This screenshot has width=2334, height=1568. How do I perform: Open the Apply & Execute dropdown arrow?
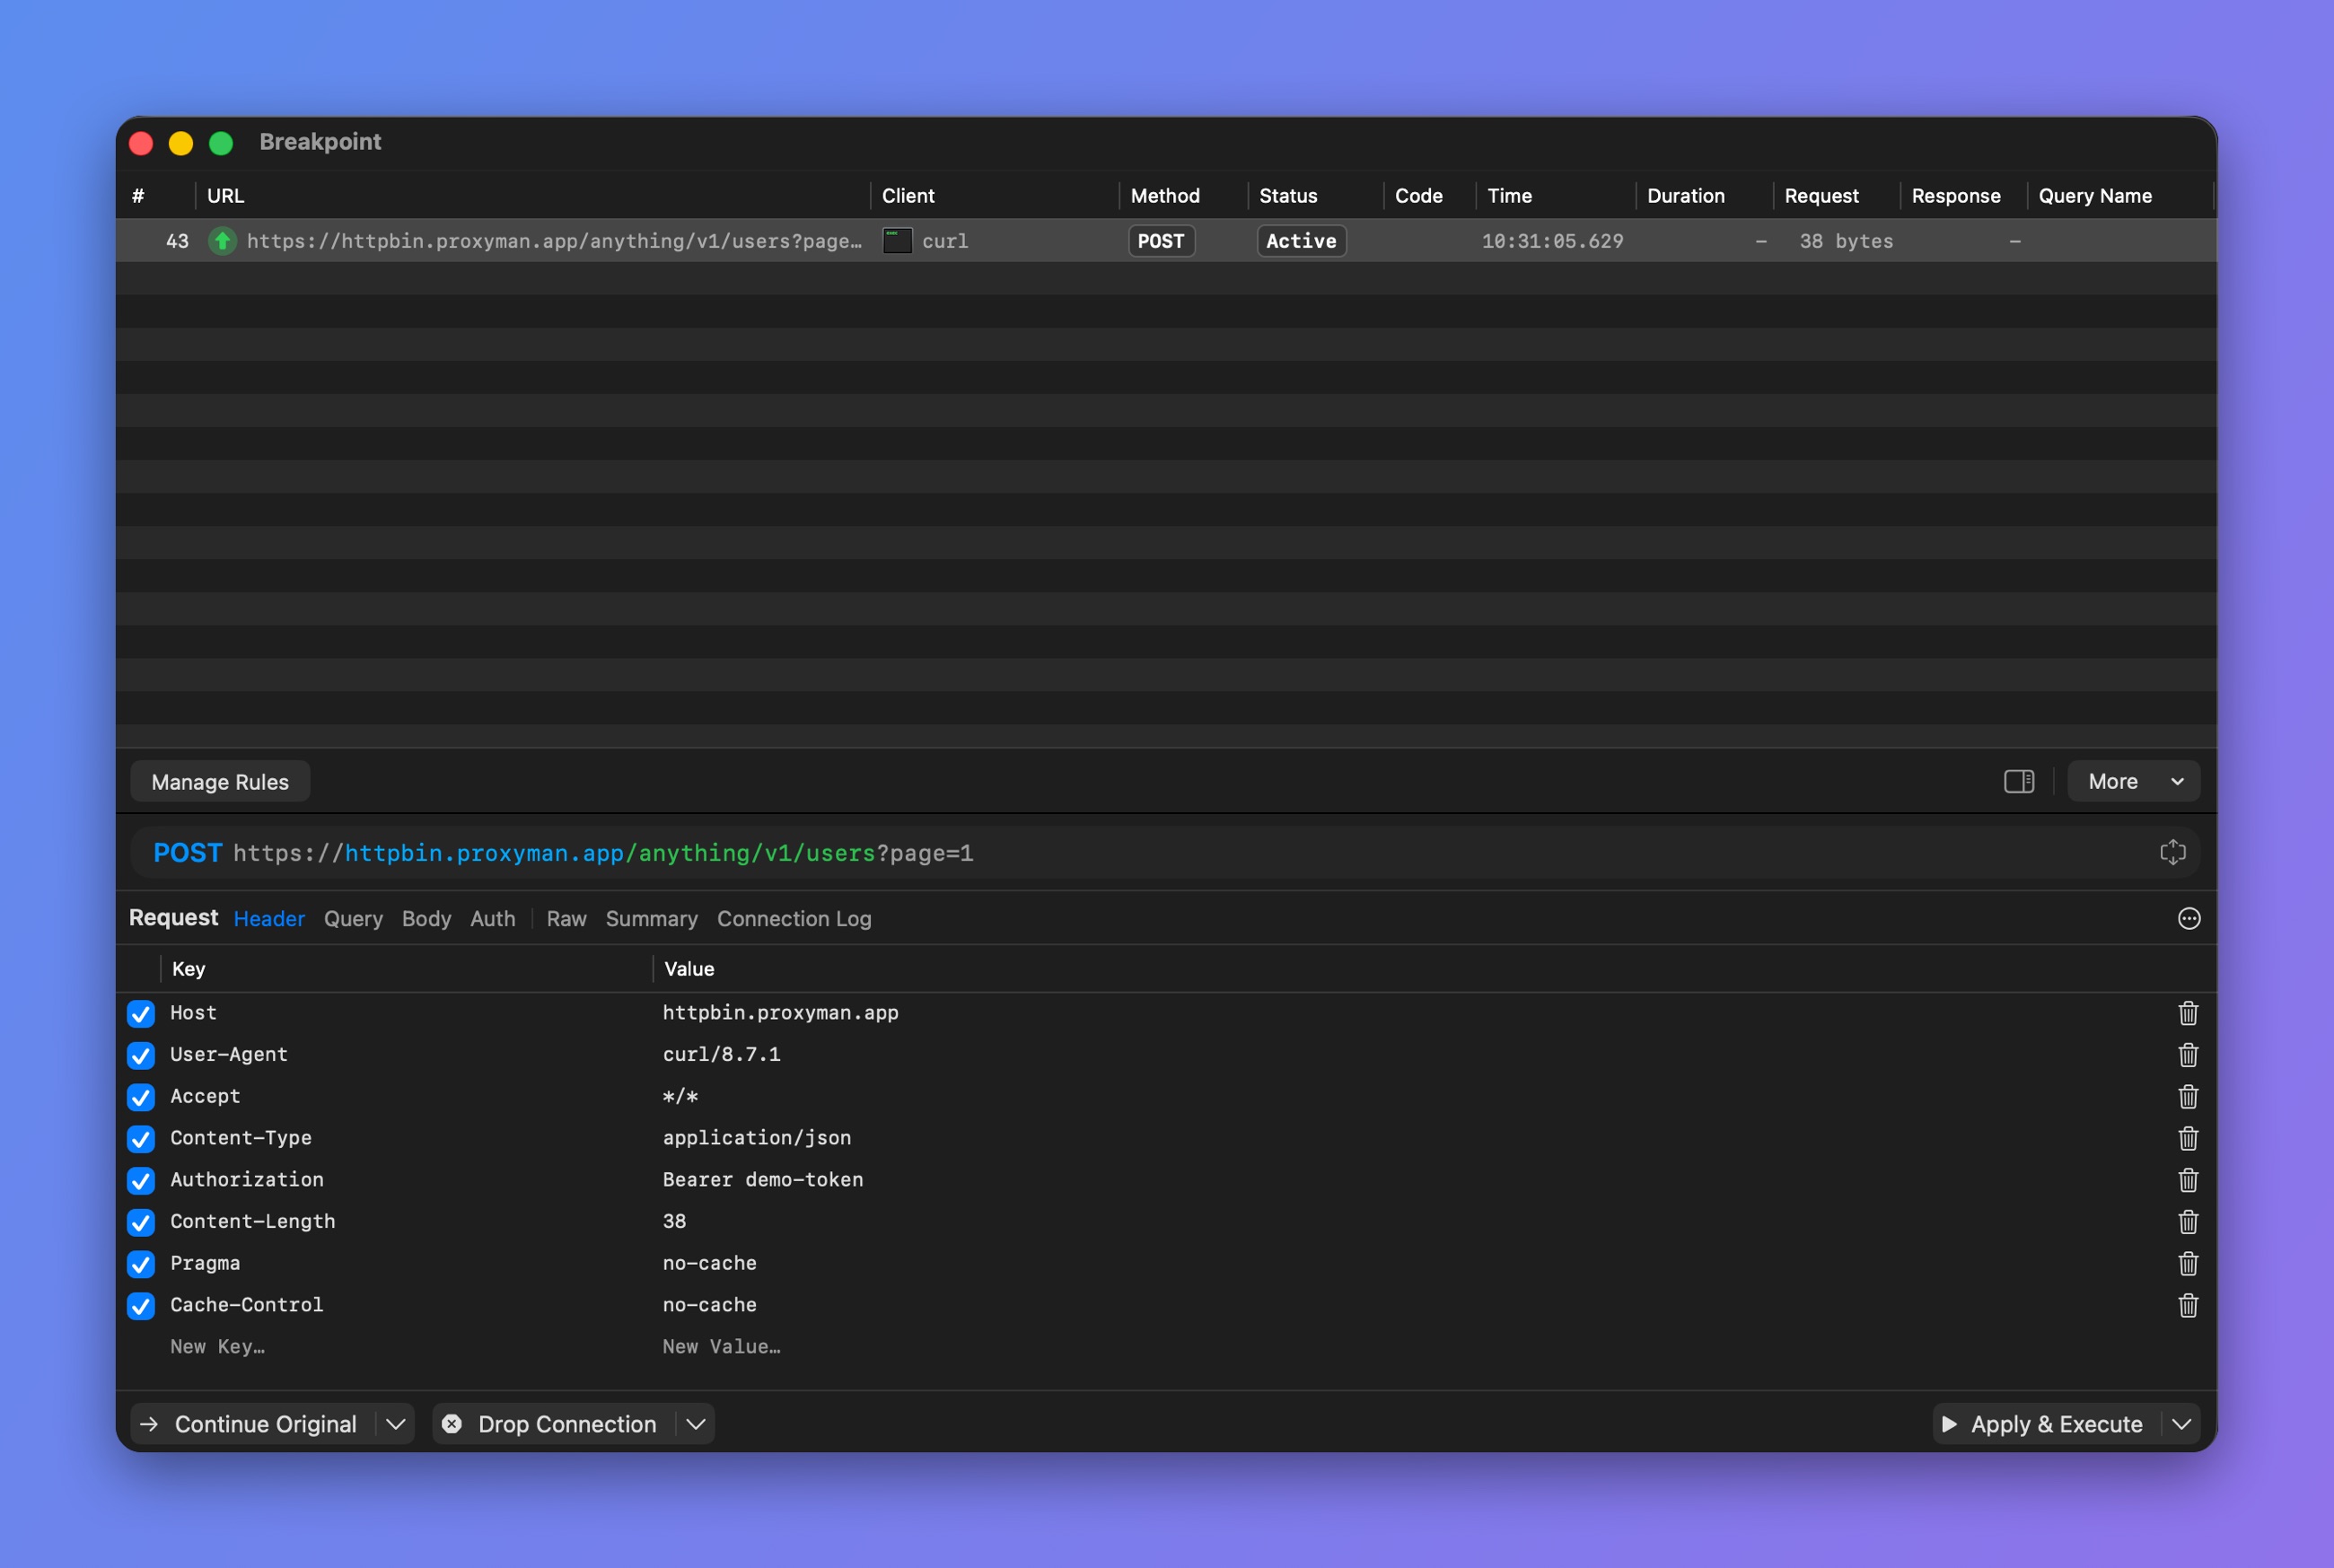pyautogui.click(x=2182, y=1424)
